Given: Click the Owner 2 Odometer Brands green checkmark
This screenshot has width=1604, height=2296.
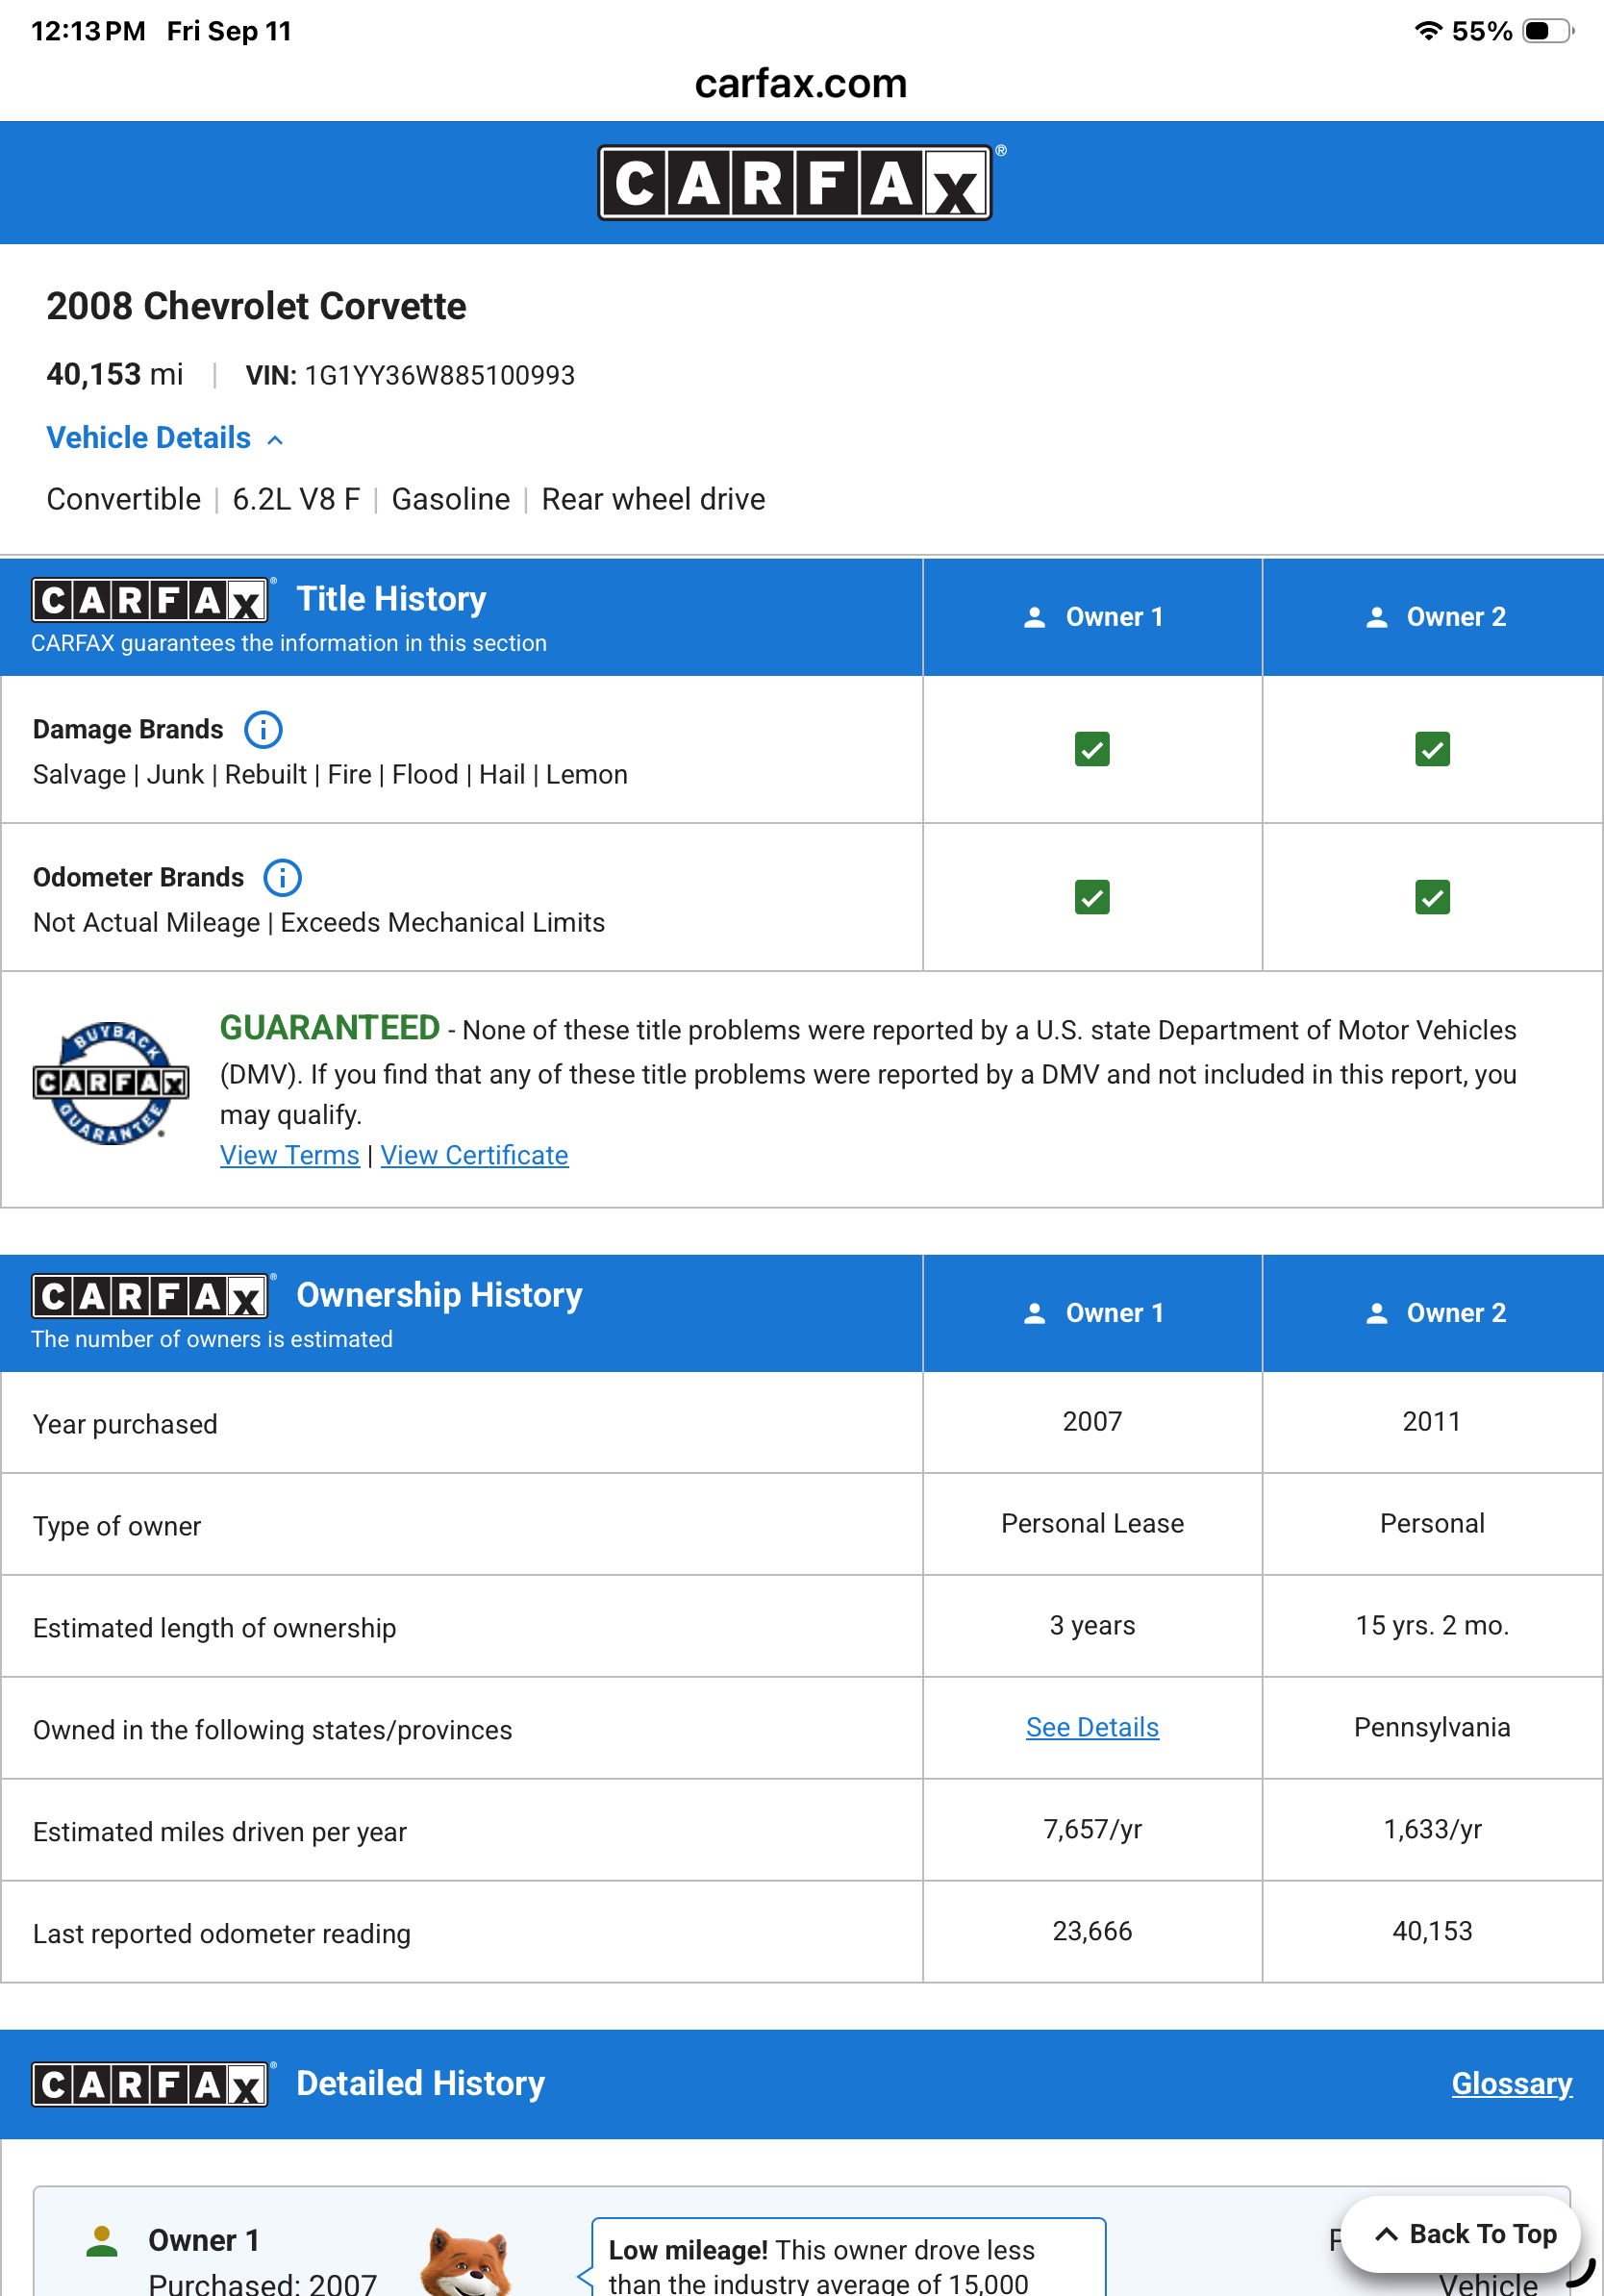Looking at the screenshot, I should click(x=1432, y=897).
